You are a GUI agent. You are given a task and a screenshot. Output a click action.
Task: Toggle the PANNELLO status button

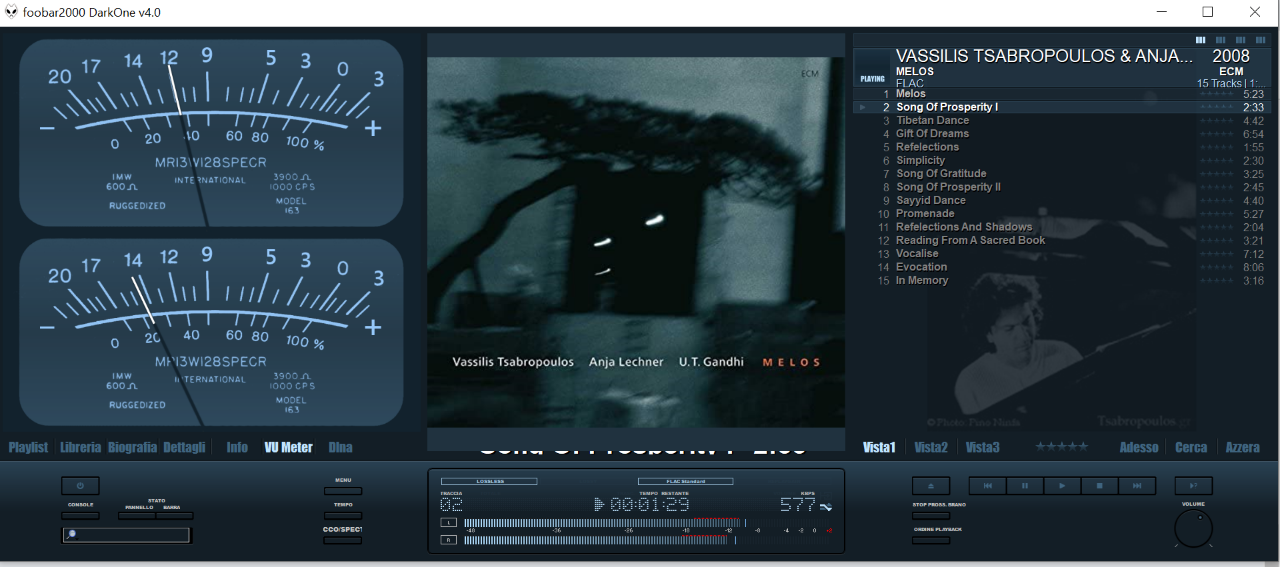pyautogui.click(x=138, y=516)
